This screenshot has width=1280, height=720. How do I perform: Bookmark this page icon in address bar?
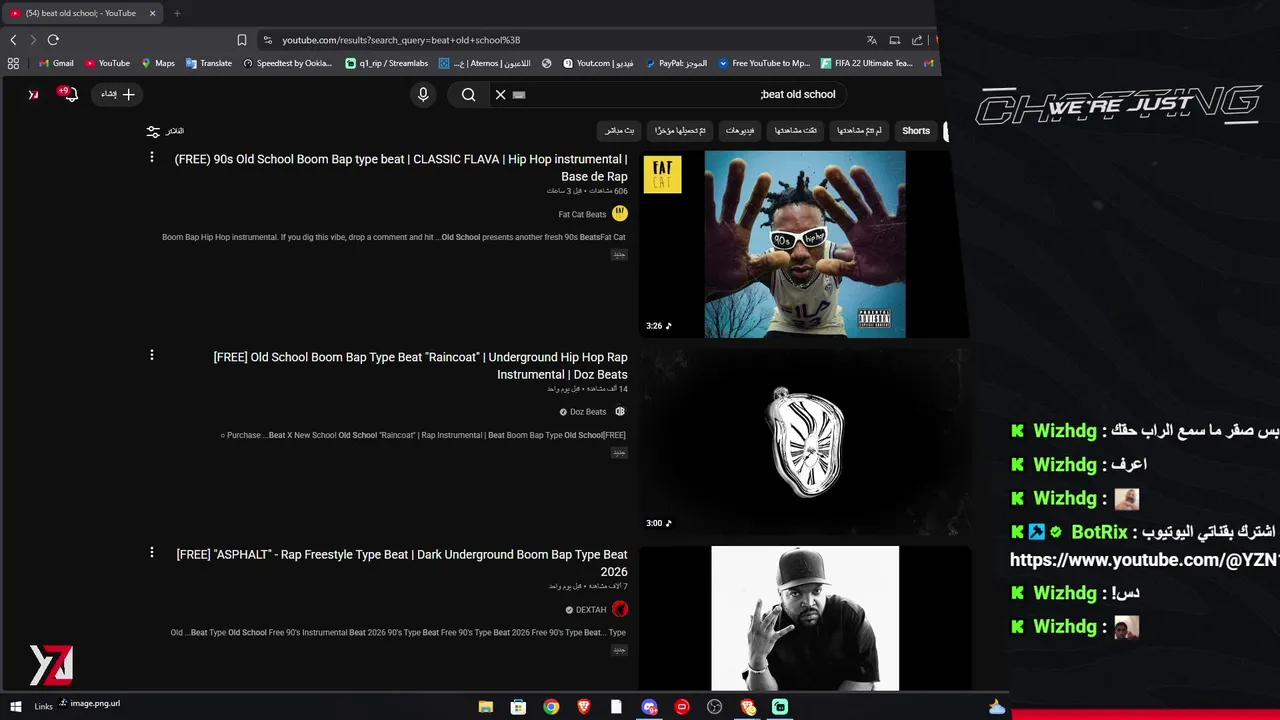click(242, 40)
